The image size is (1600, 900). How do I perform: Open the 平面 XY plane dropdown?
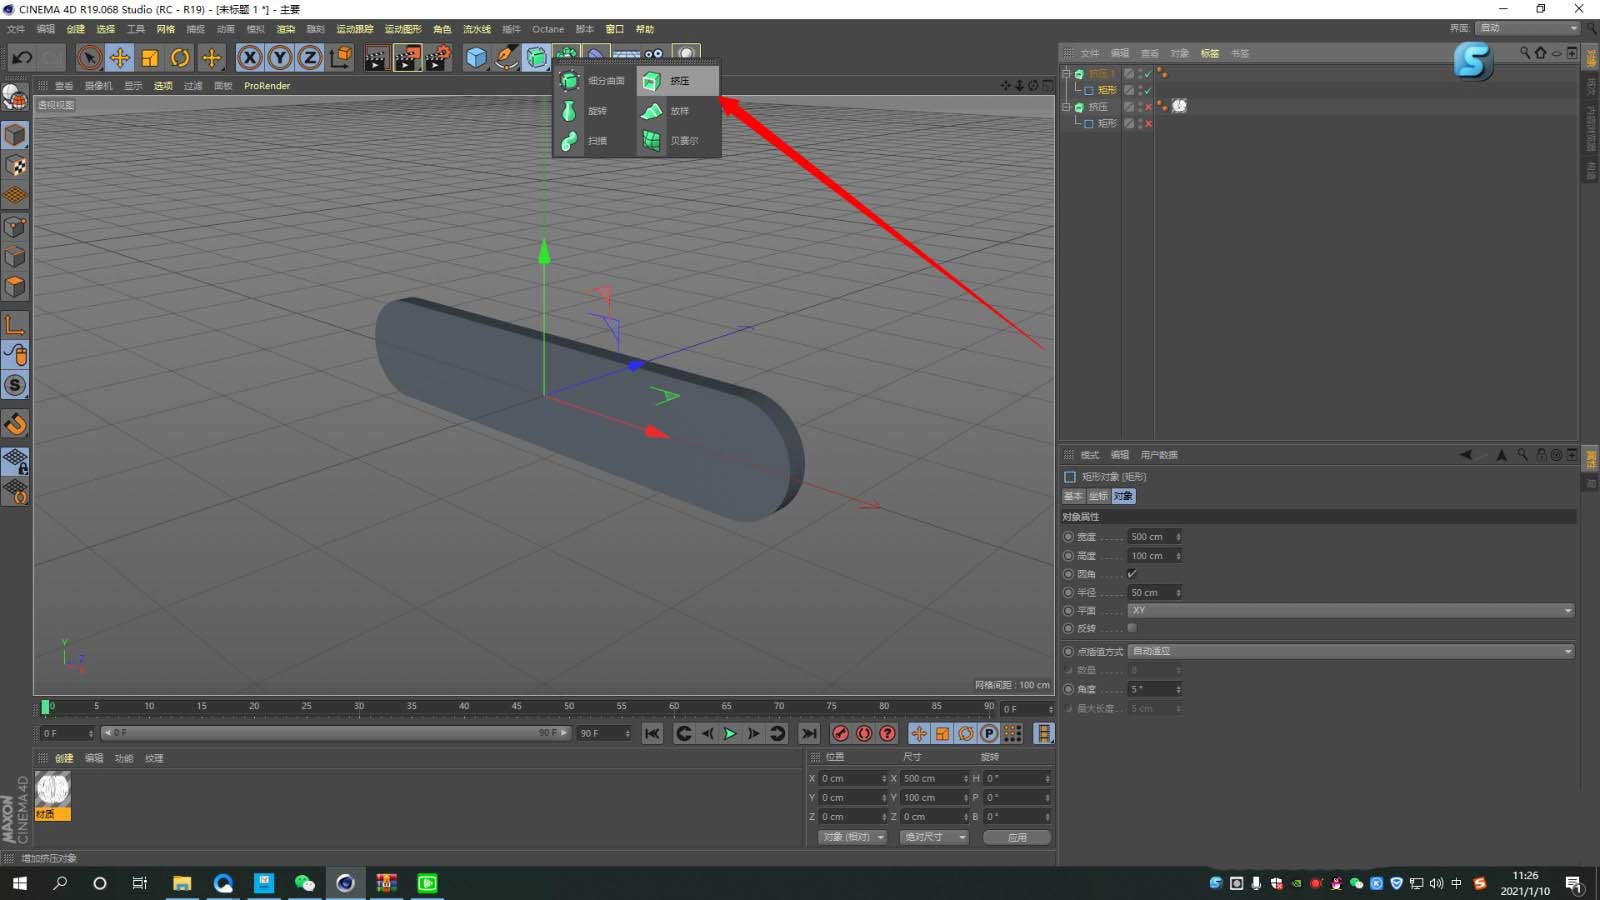click(x=1350, y=610)
